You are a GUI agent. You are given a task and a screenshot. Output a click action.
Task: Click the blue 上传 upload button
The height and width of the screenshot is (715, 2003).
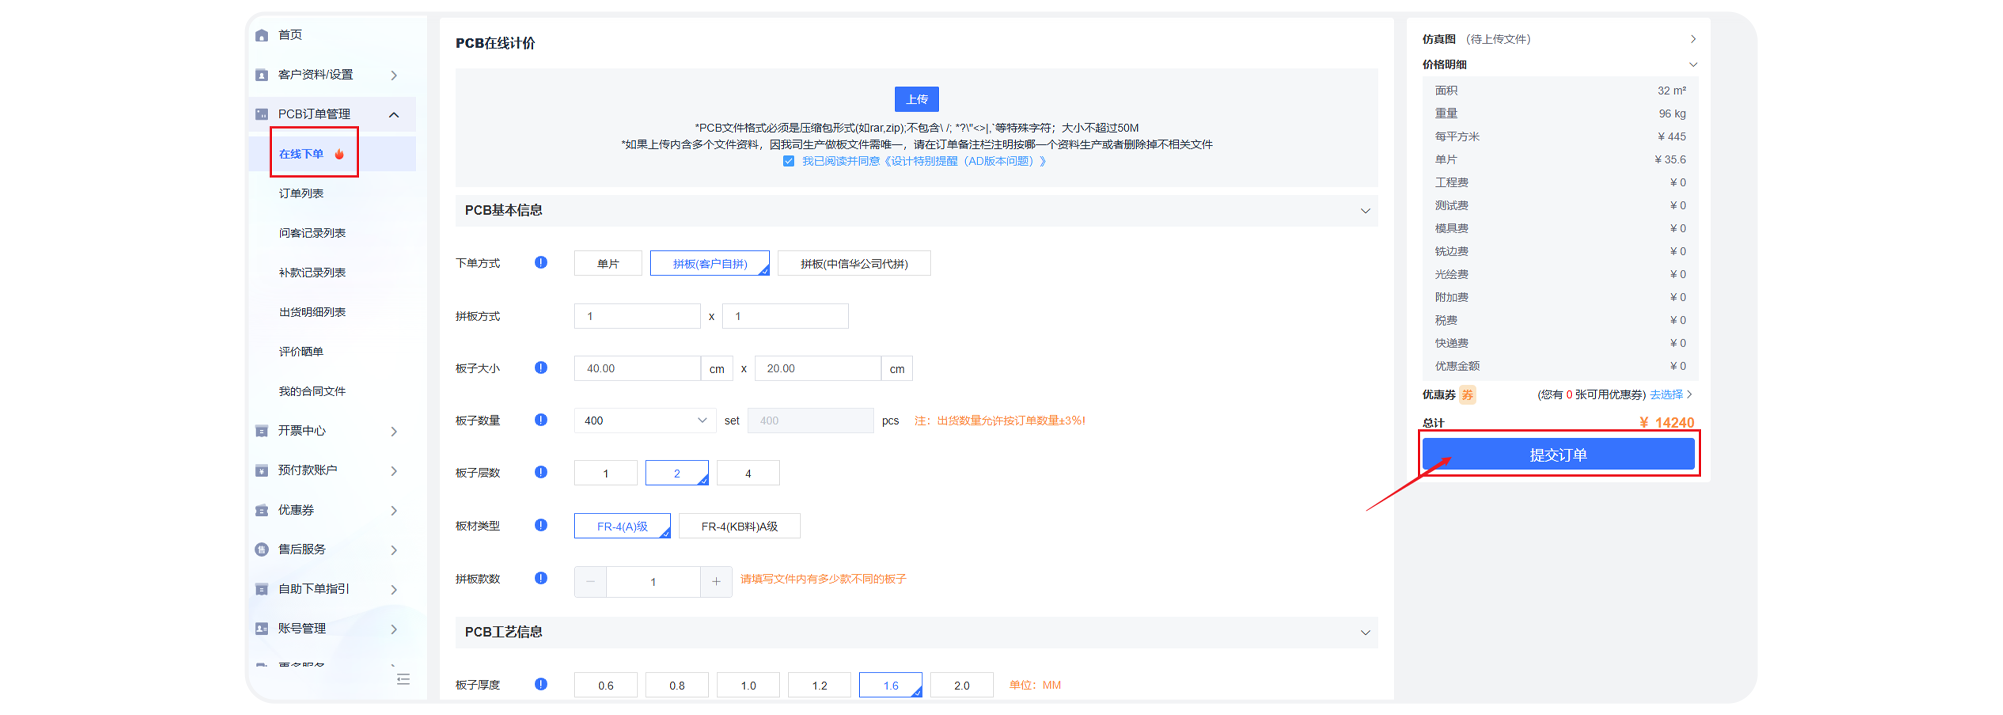917,99
